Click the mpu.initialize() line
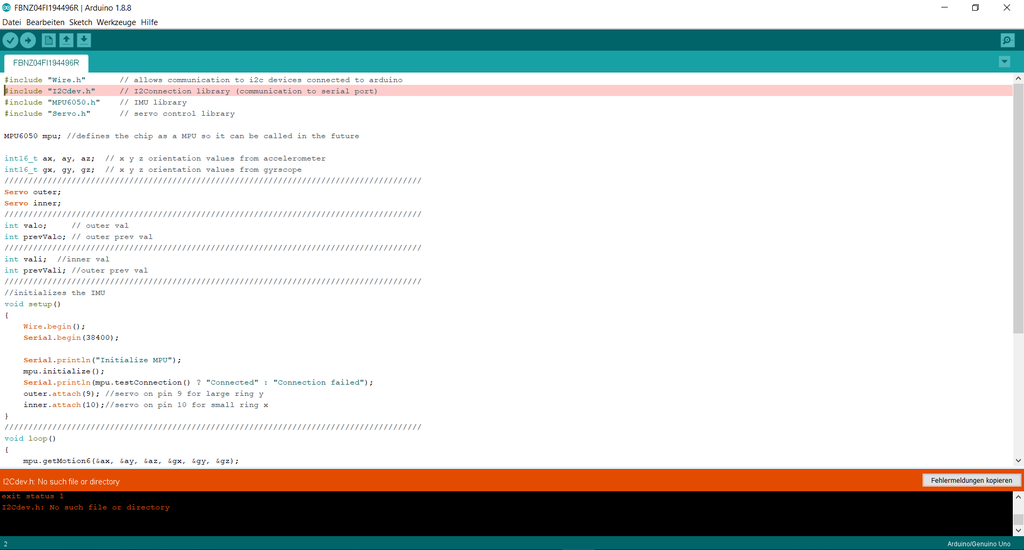This screenshot has width=1024, height=550. click(64, 372)
